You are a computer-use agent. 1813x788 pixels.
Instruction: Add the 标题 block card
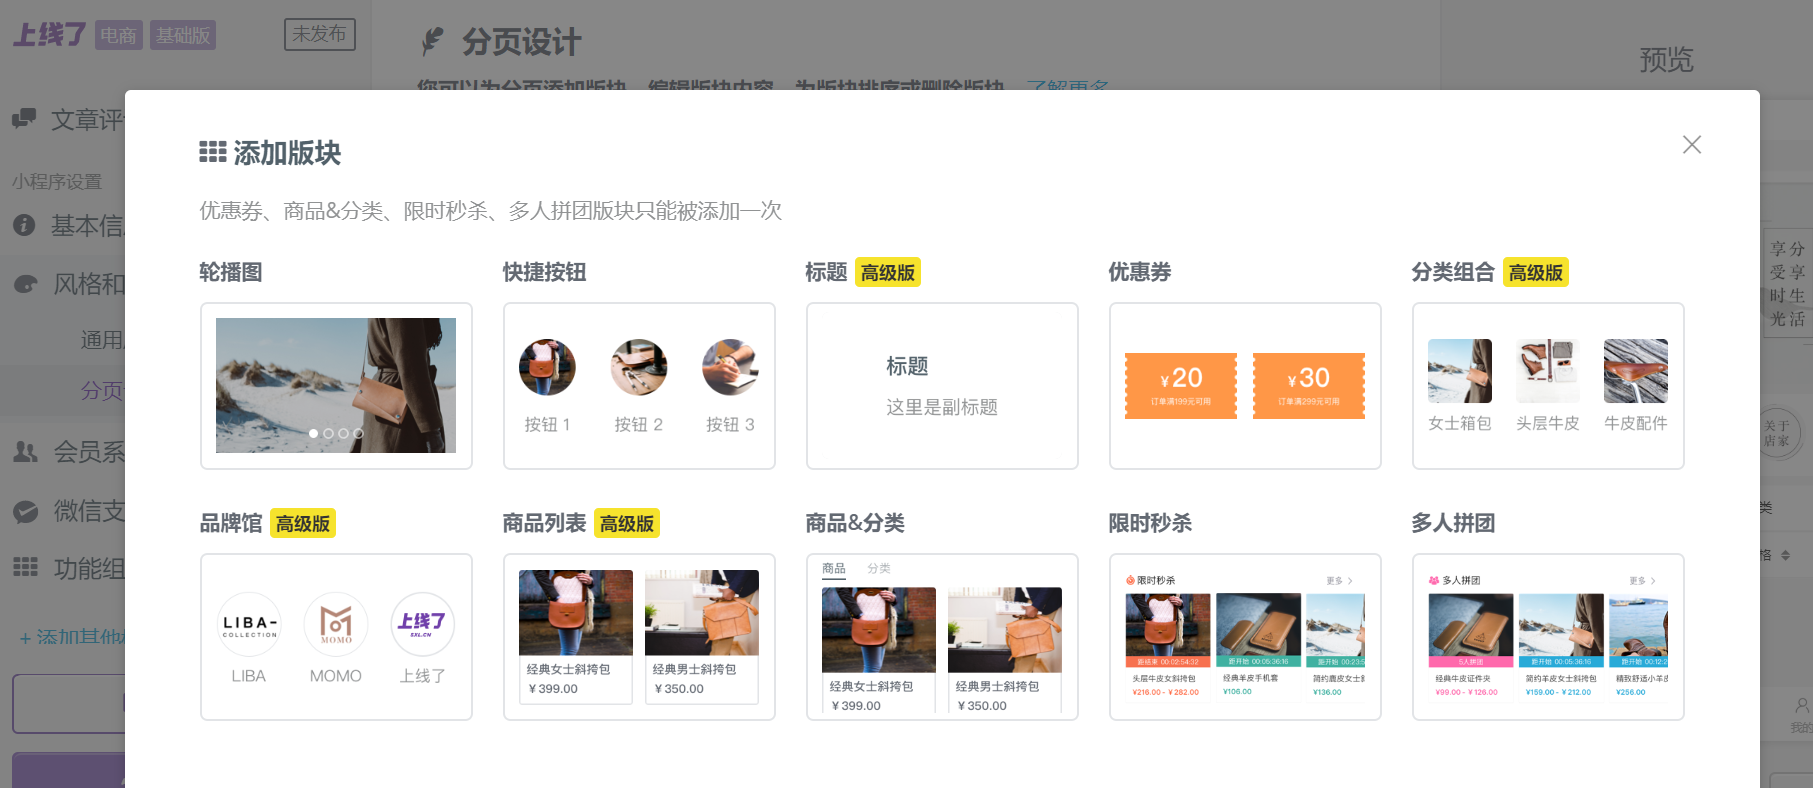[x=942, y=386]
